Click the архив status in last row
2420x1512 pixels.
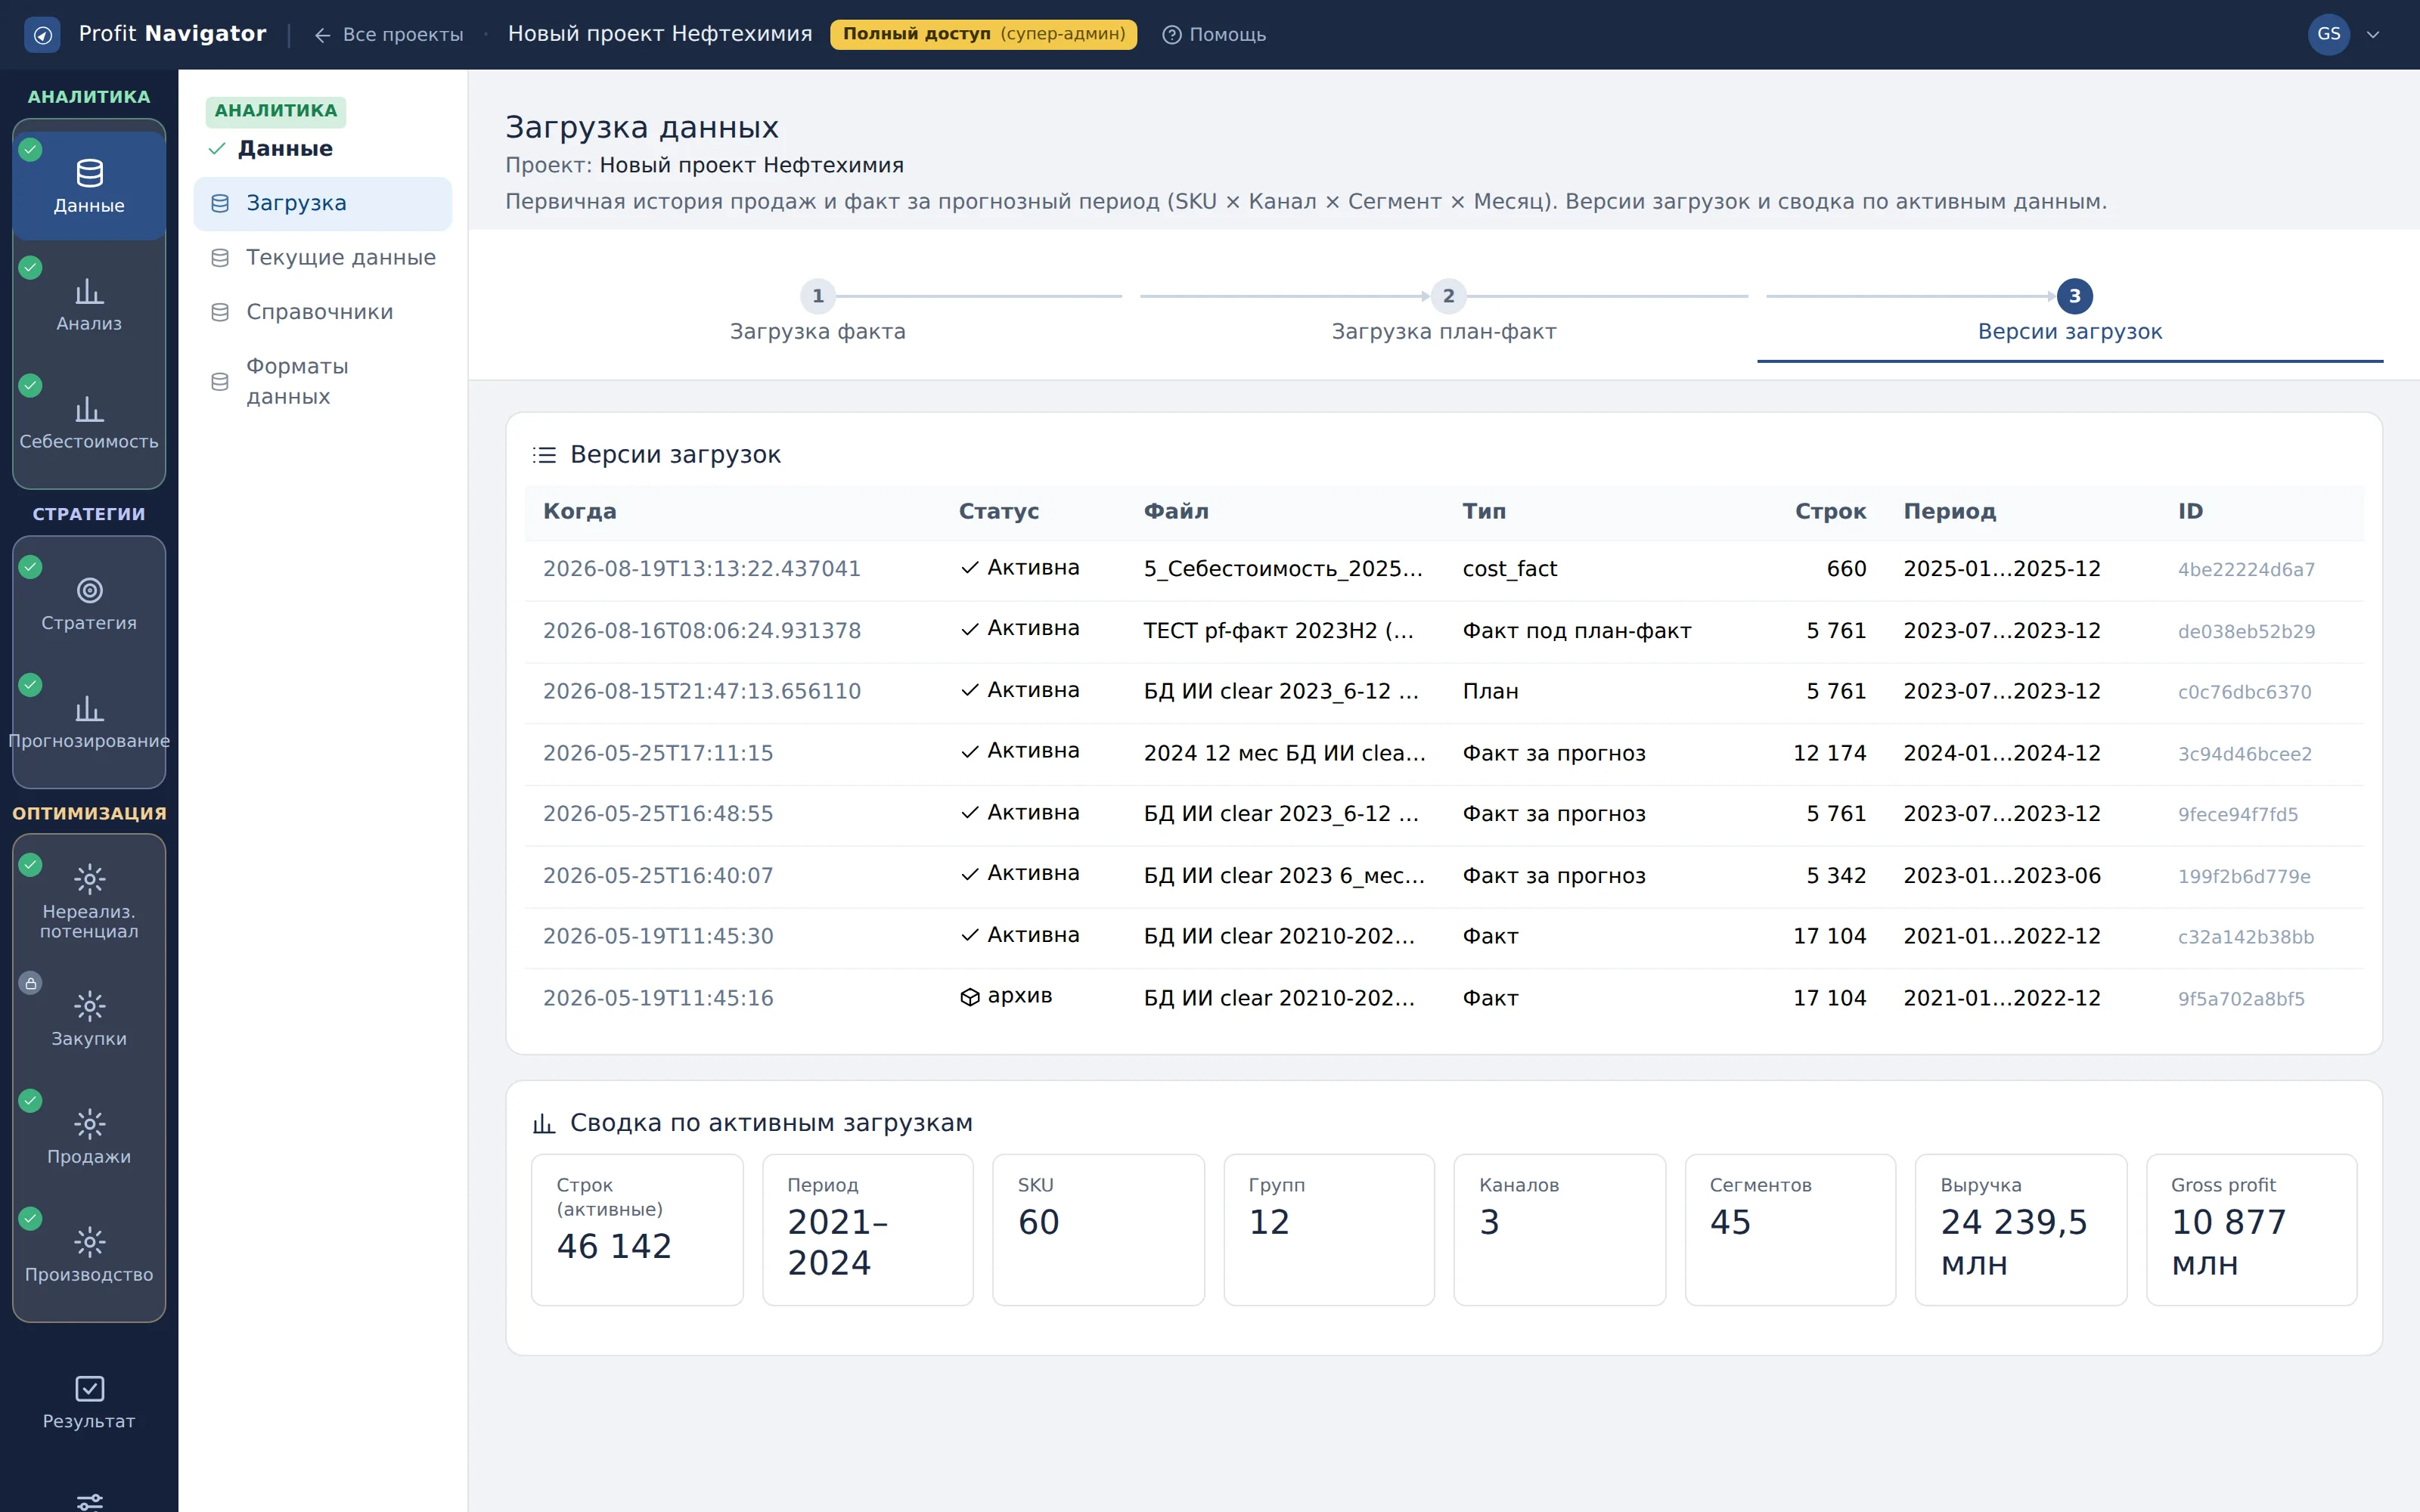(x=1006, y=996)
